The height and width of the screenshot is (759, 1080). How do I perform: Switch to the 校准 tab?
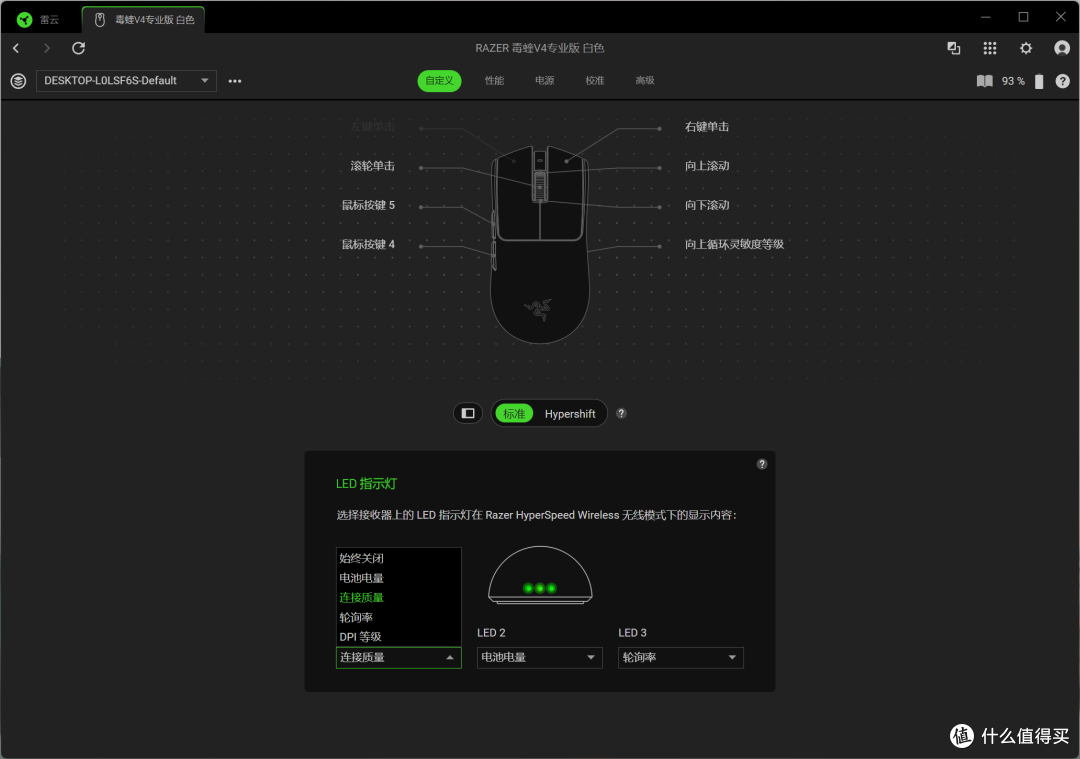click(594, 81)
